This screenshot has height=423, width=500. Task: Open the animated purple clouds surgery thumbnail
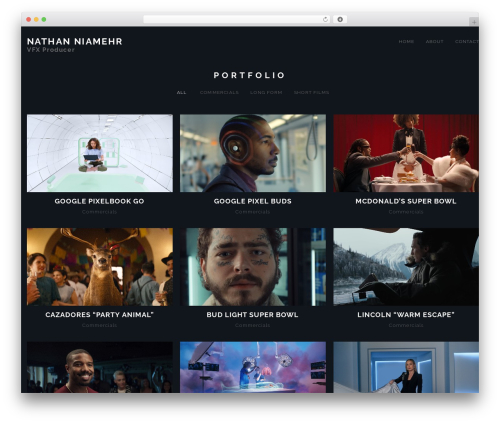click(x=253, y=367)
